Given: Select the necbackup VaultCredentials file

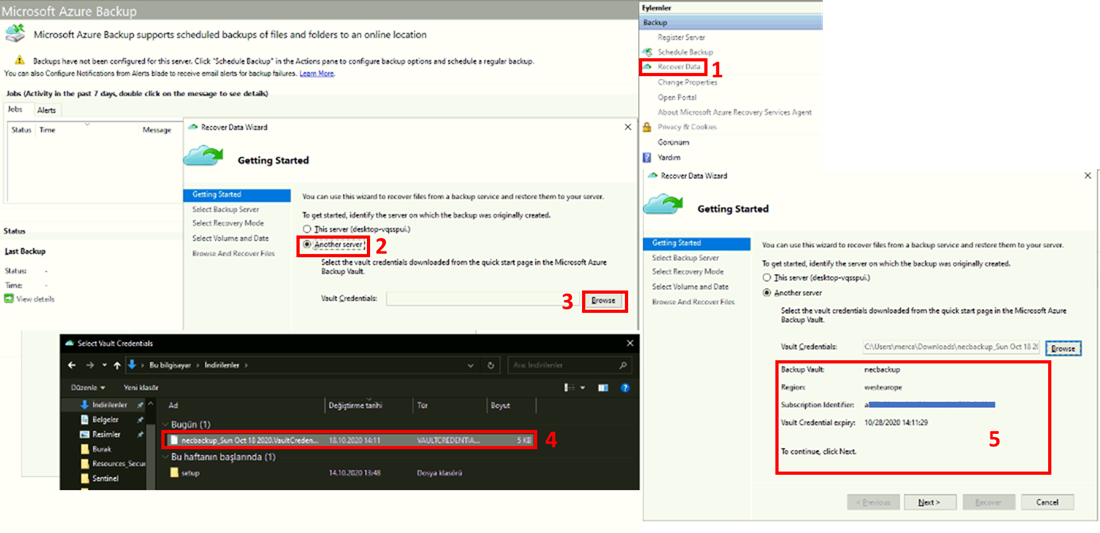Looking at the screenshot, I should [349, 440].
